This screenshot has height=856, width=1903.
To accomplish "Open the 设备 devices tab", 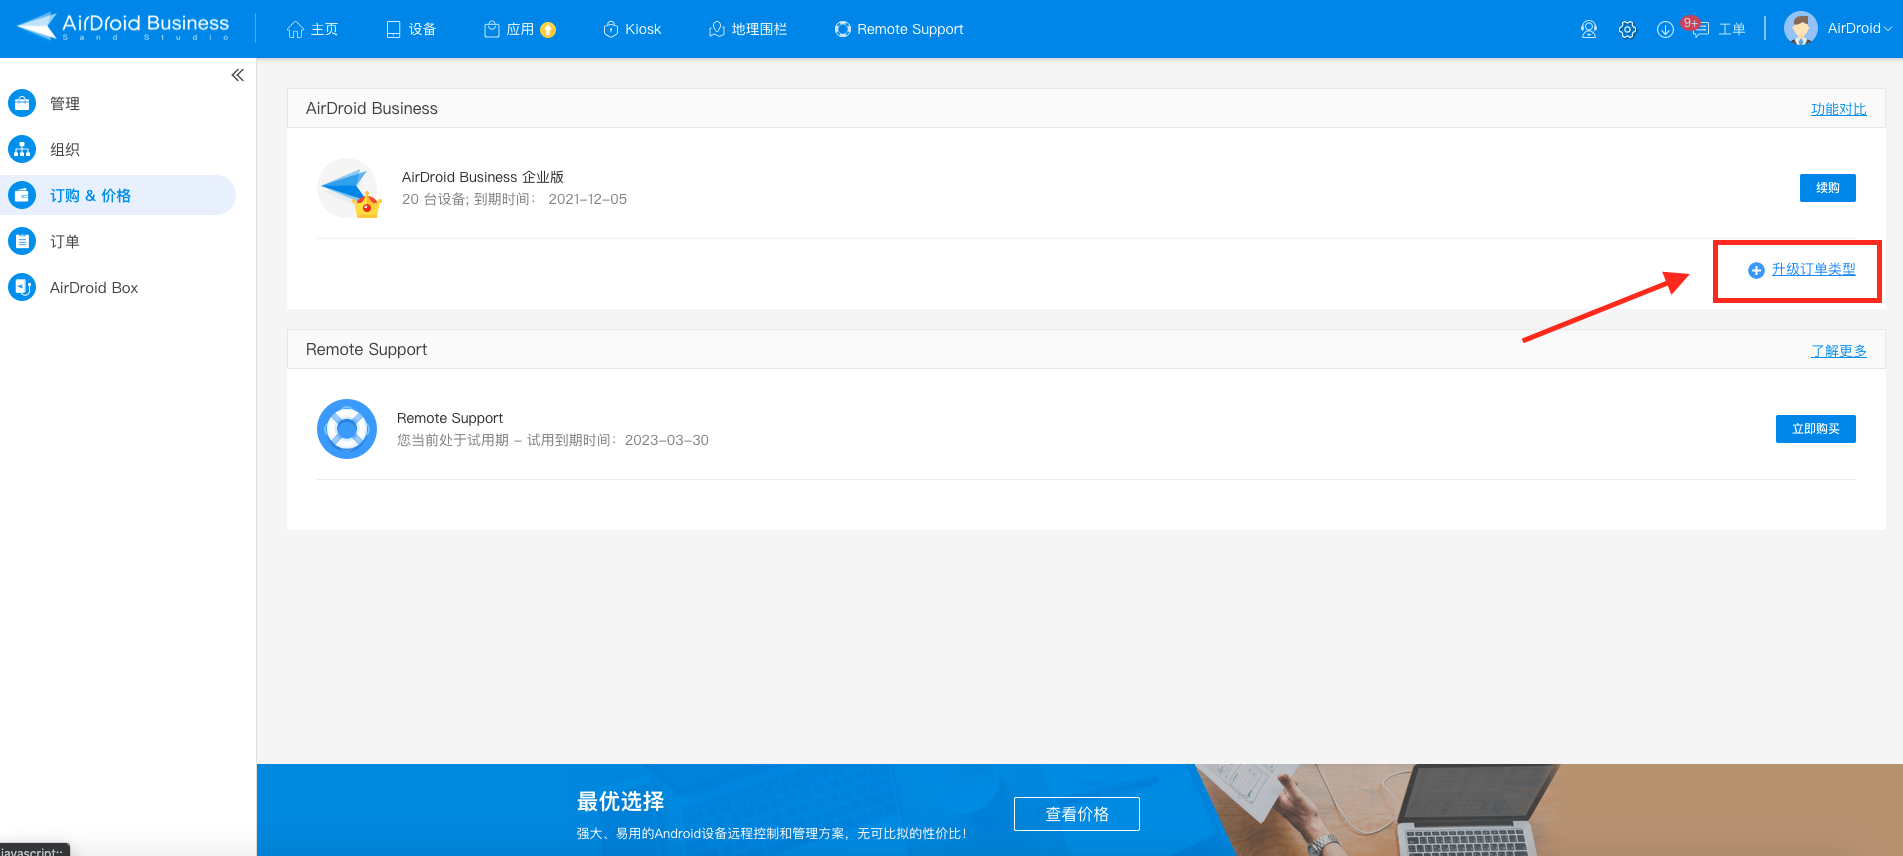I will coord(411,29).
